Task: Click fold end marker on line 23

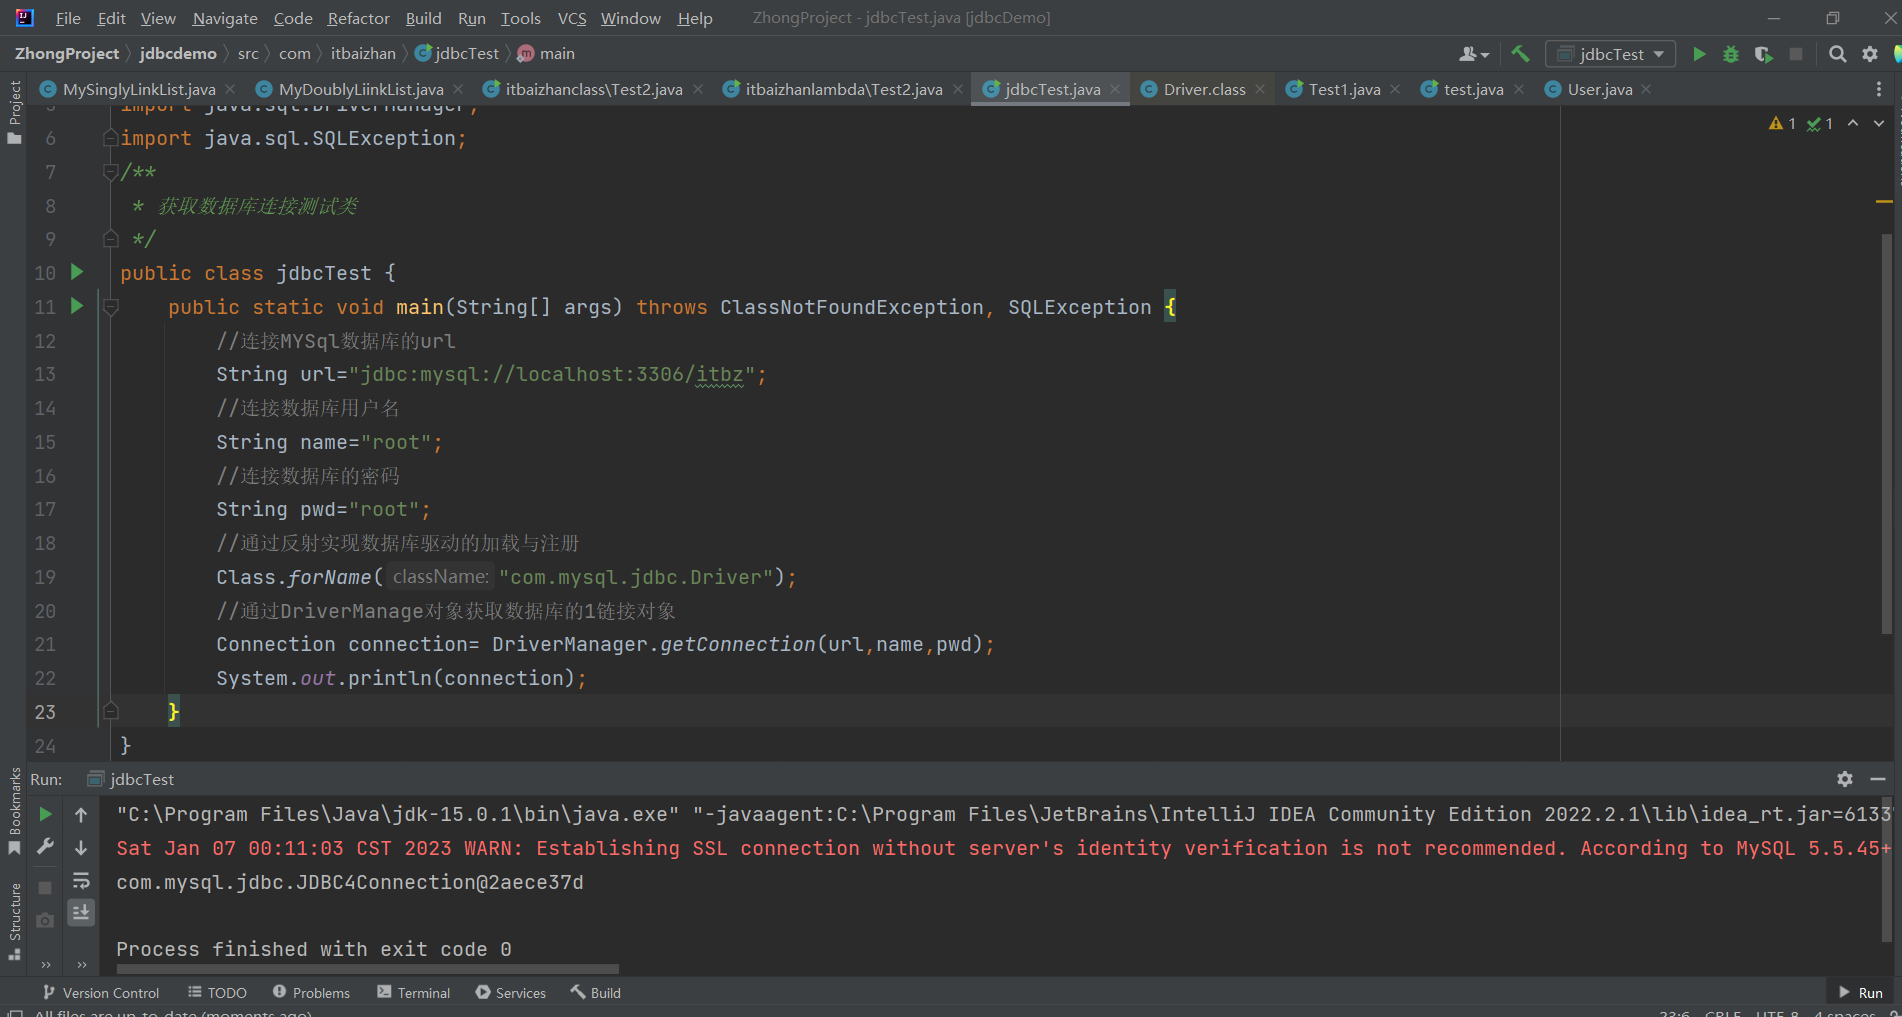Action: (x=111, y=711)
